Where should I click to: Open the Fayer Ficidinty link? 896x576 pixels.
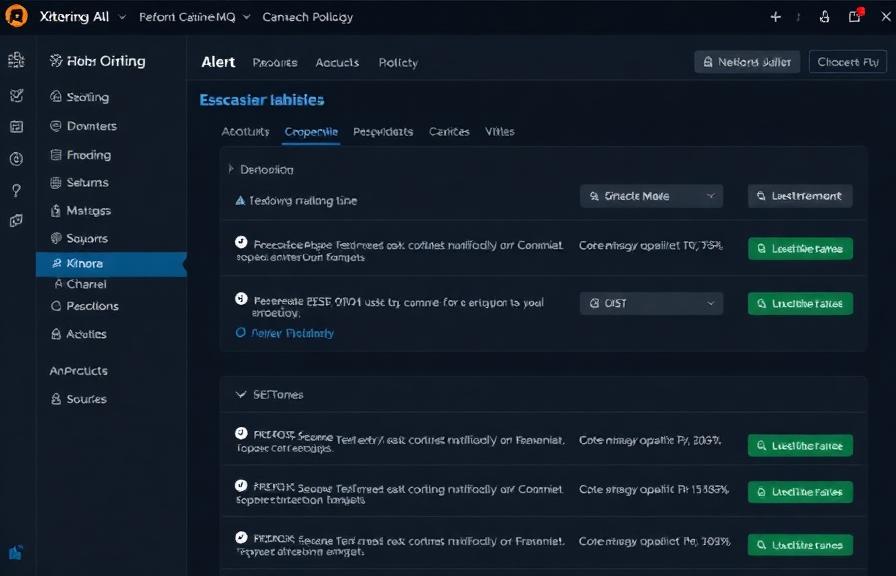(288, 332)
